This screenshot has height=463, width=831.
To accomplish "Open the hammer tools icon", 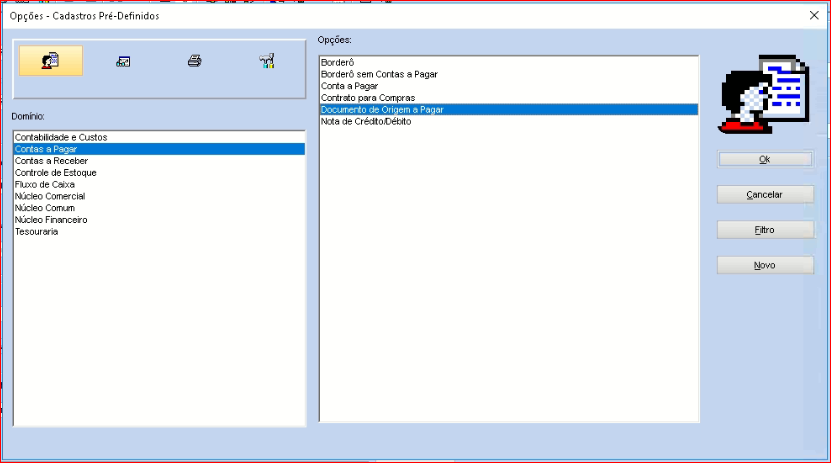I will 266,62.
